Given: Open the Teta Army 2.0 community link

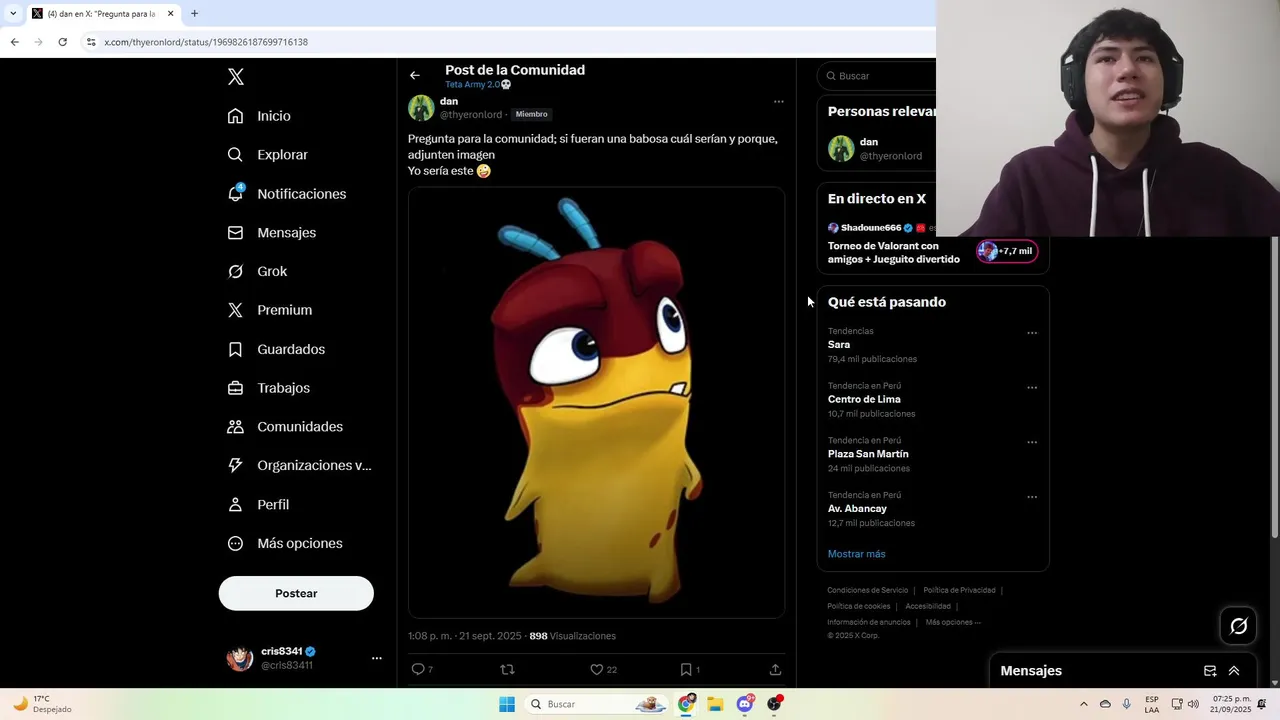Looking at the screenshot, I should [478, 85].
